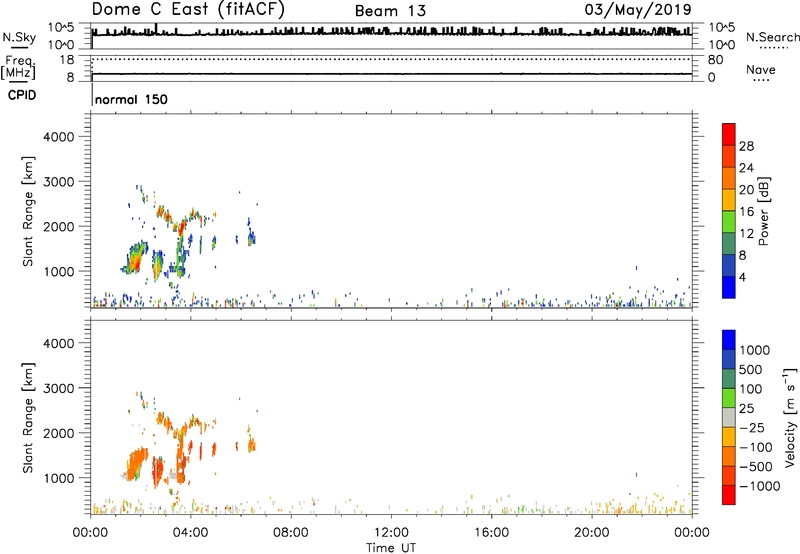Click the 'N.Search' legend label
Image resolution: width=800 pixels, height=554 pixels.
click(x=772, y=37)
